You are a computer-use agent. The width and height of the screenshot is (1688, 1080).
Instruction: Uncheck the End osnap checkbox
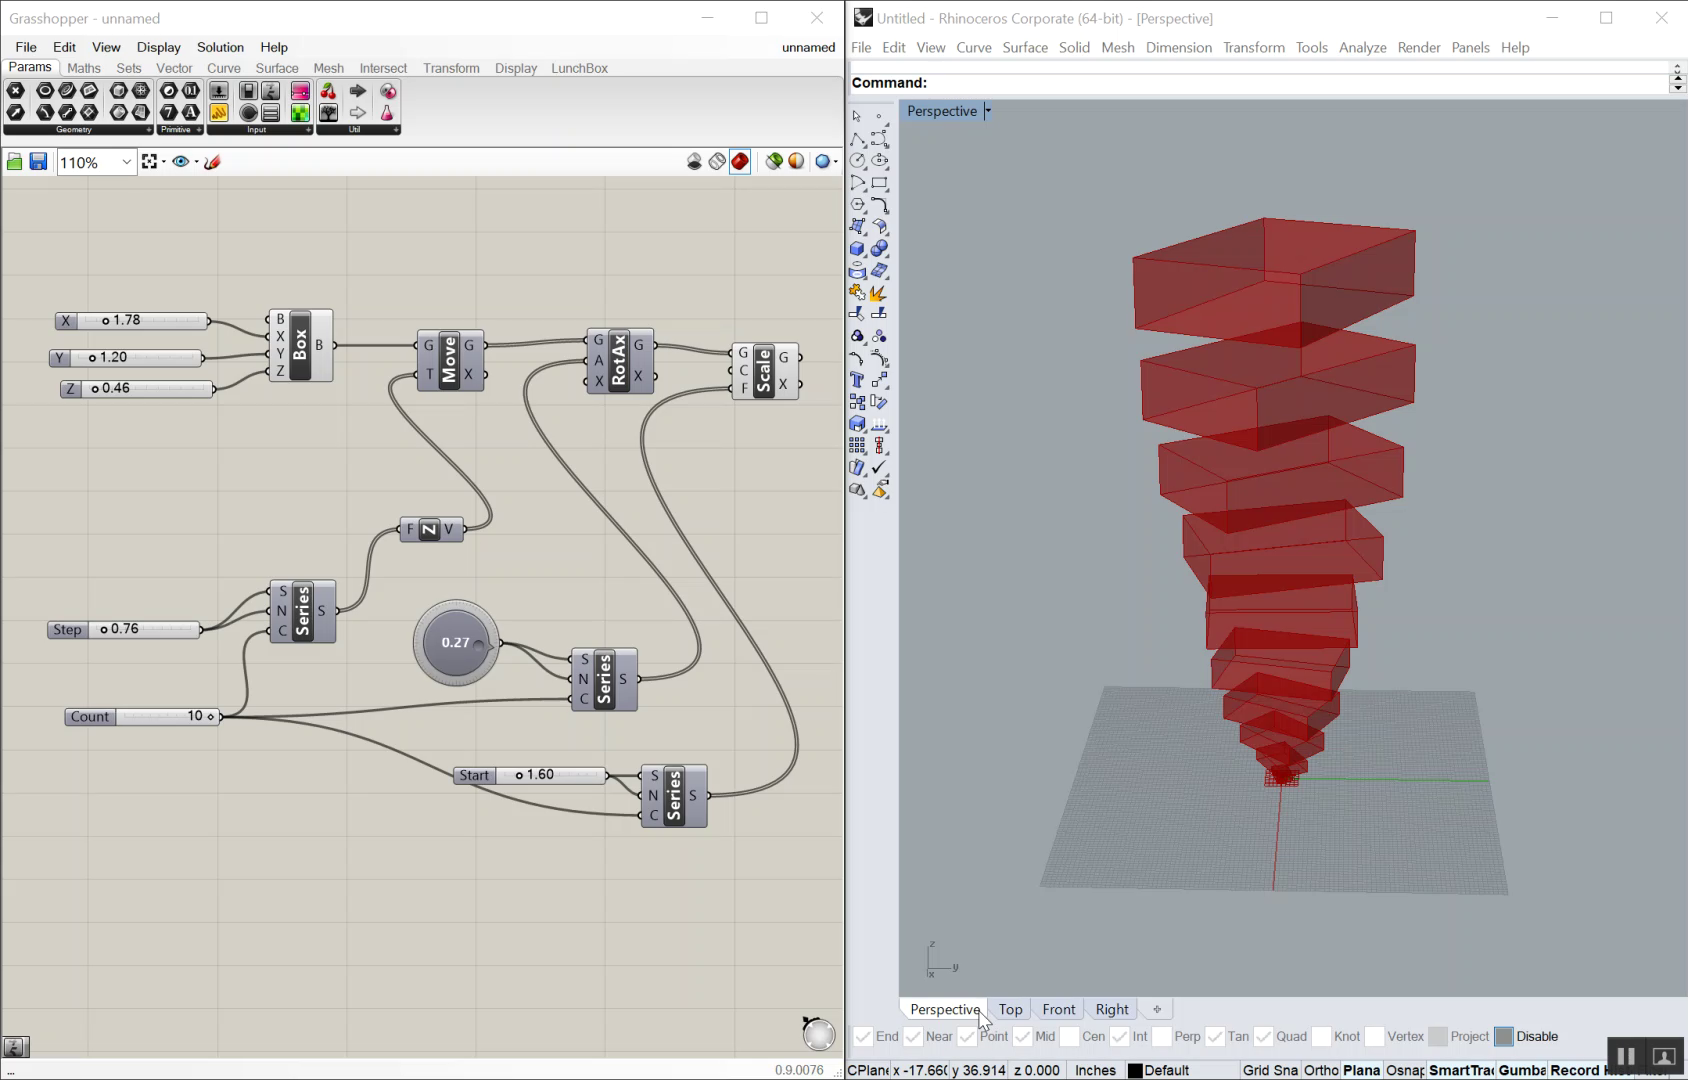(x=861, y=1036)
